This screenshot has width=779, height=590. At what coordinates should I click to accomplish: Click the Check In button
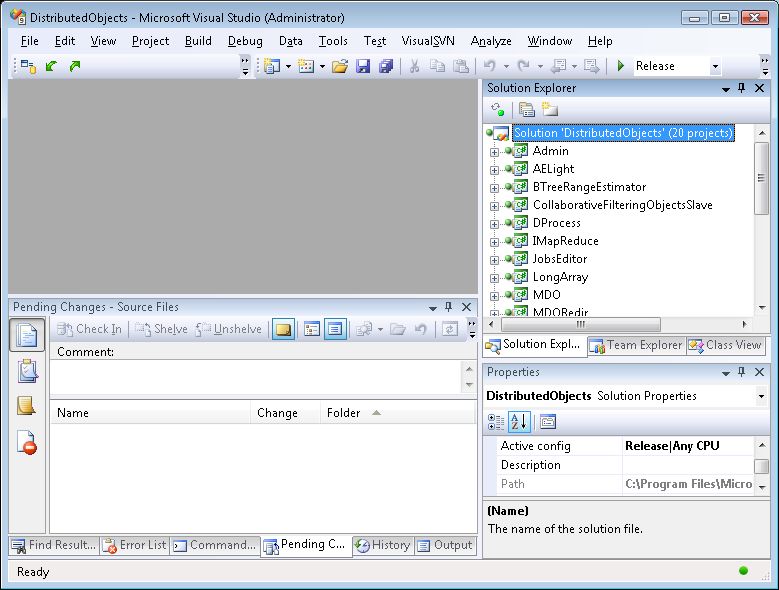tap(89, 329)
